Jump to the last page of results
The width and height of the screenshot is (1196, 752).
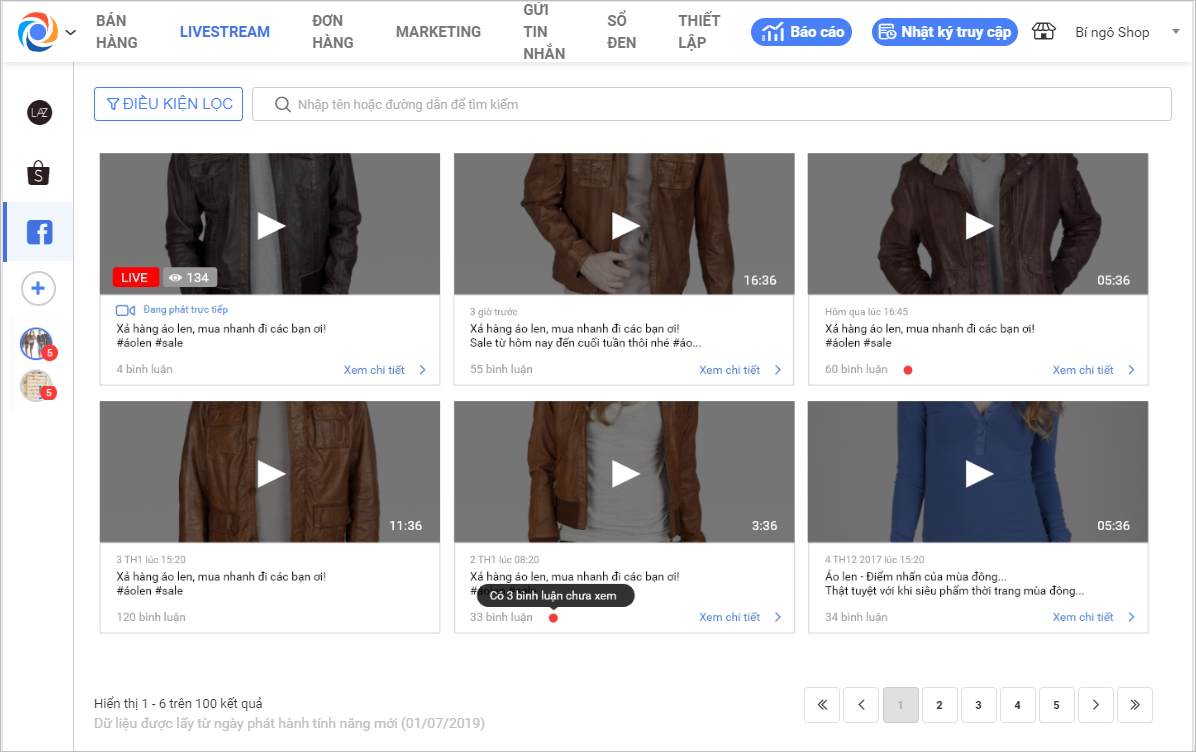click(x=1135, y=705)
